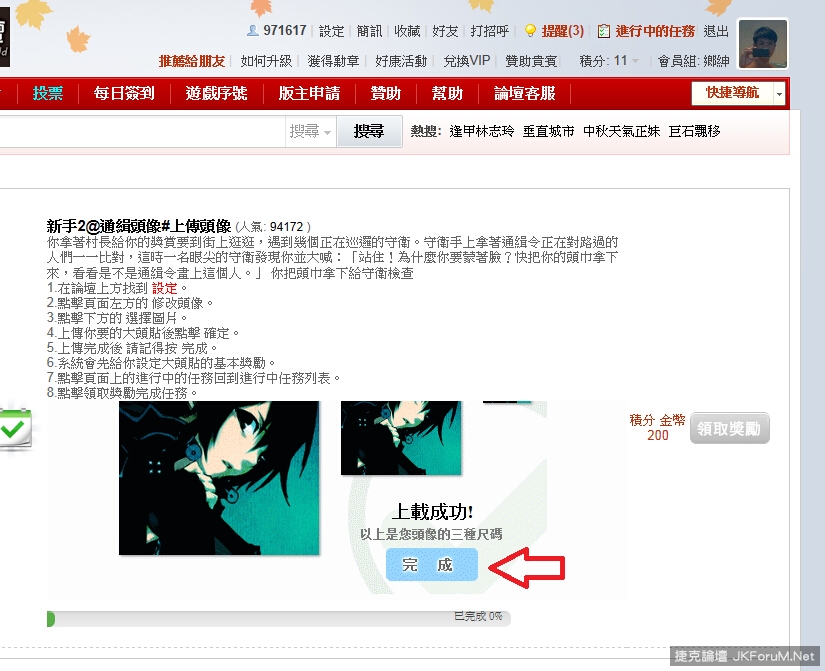Click the 200 gold reward value

(x=658, y=435)
